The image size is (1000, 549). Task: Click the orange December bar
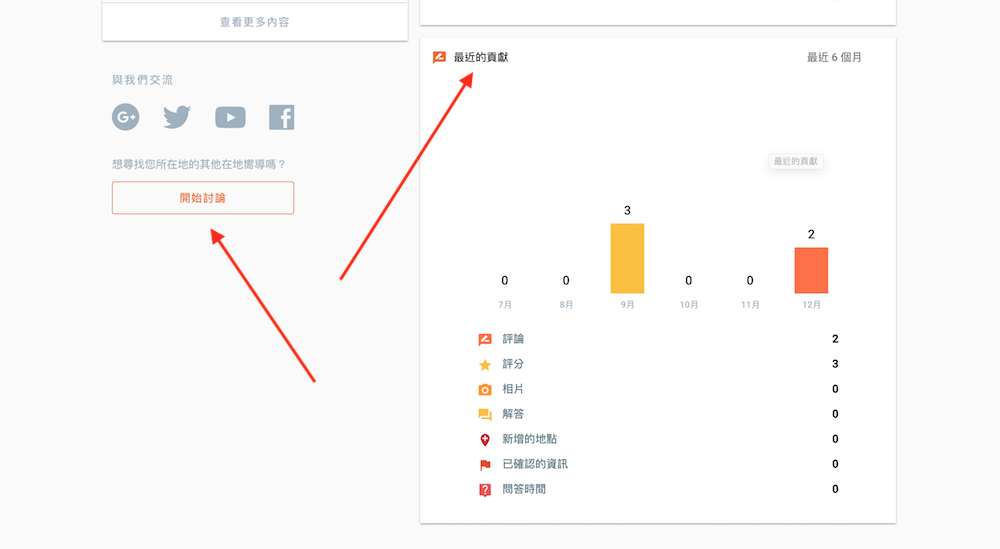[811, 270]
